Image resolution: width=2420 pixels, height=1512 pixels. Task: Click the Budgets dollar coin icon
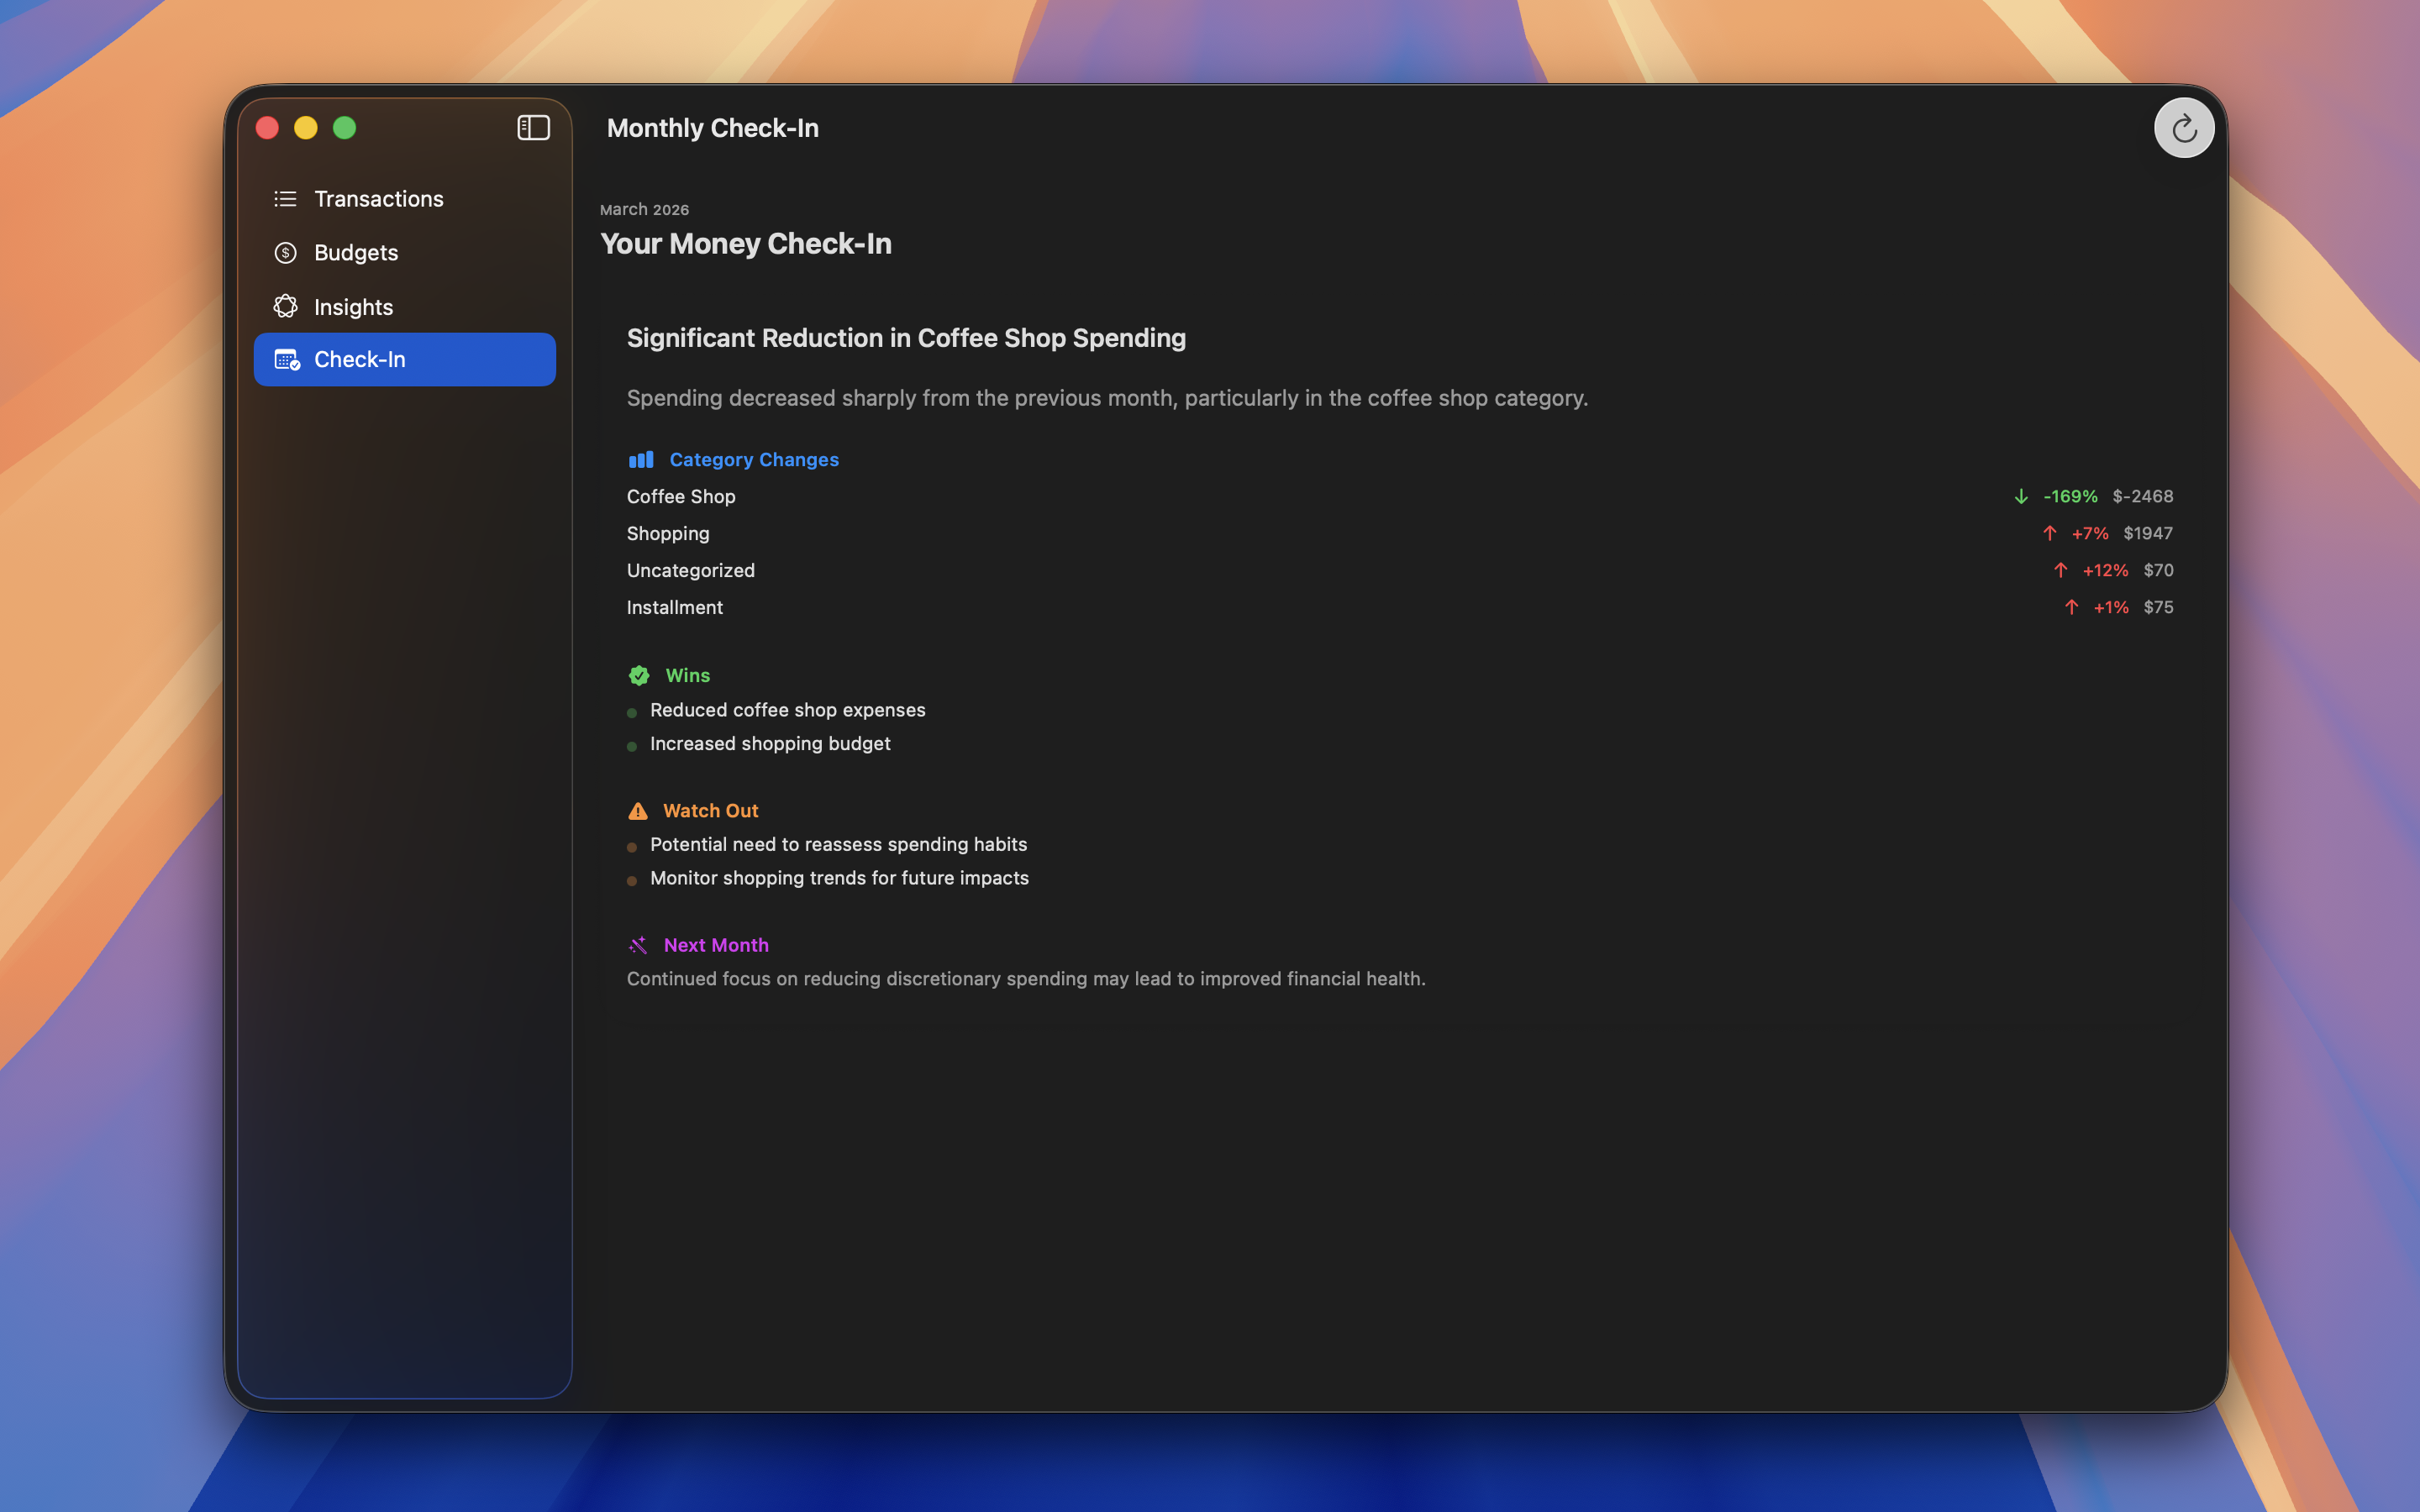(x=285, y=253)
